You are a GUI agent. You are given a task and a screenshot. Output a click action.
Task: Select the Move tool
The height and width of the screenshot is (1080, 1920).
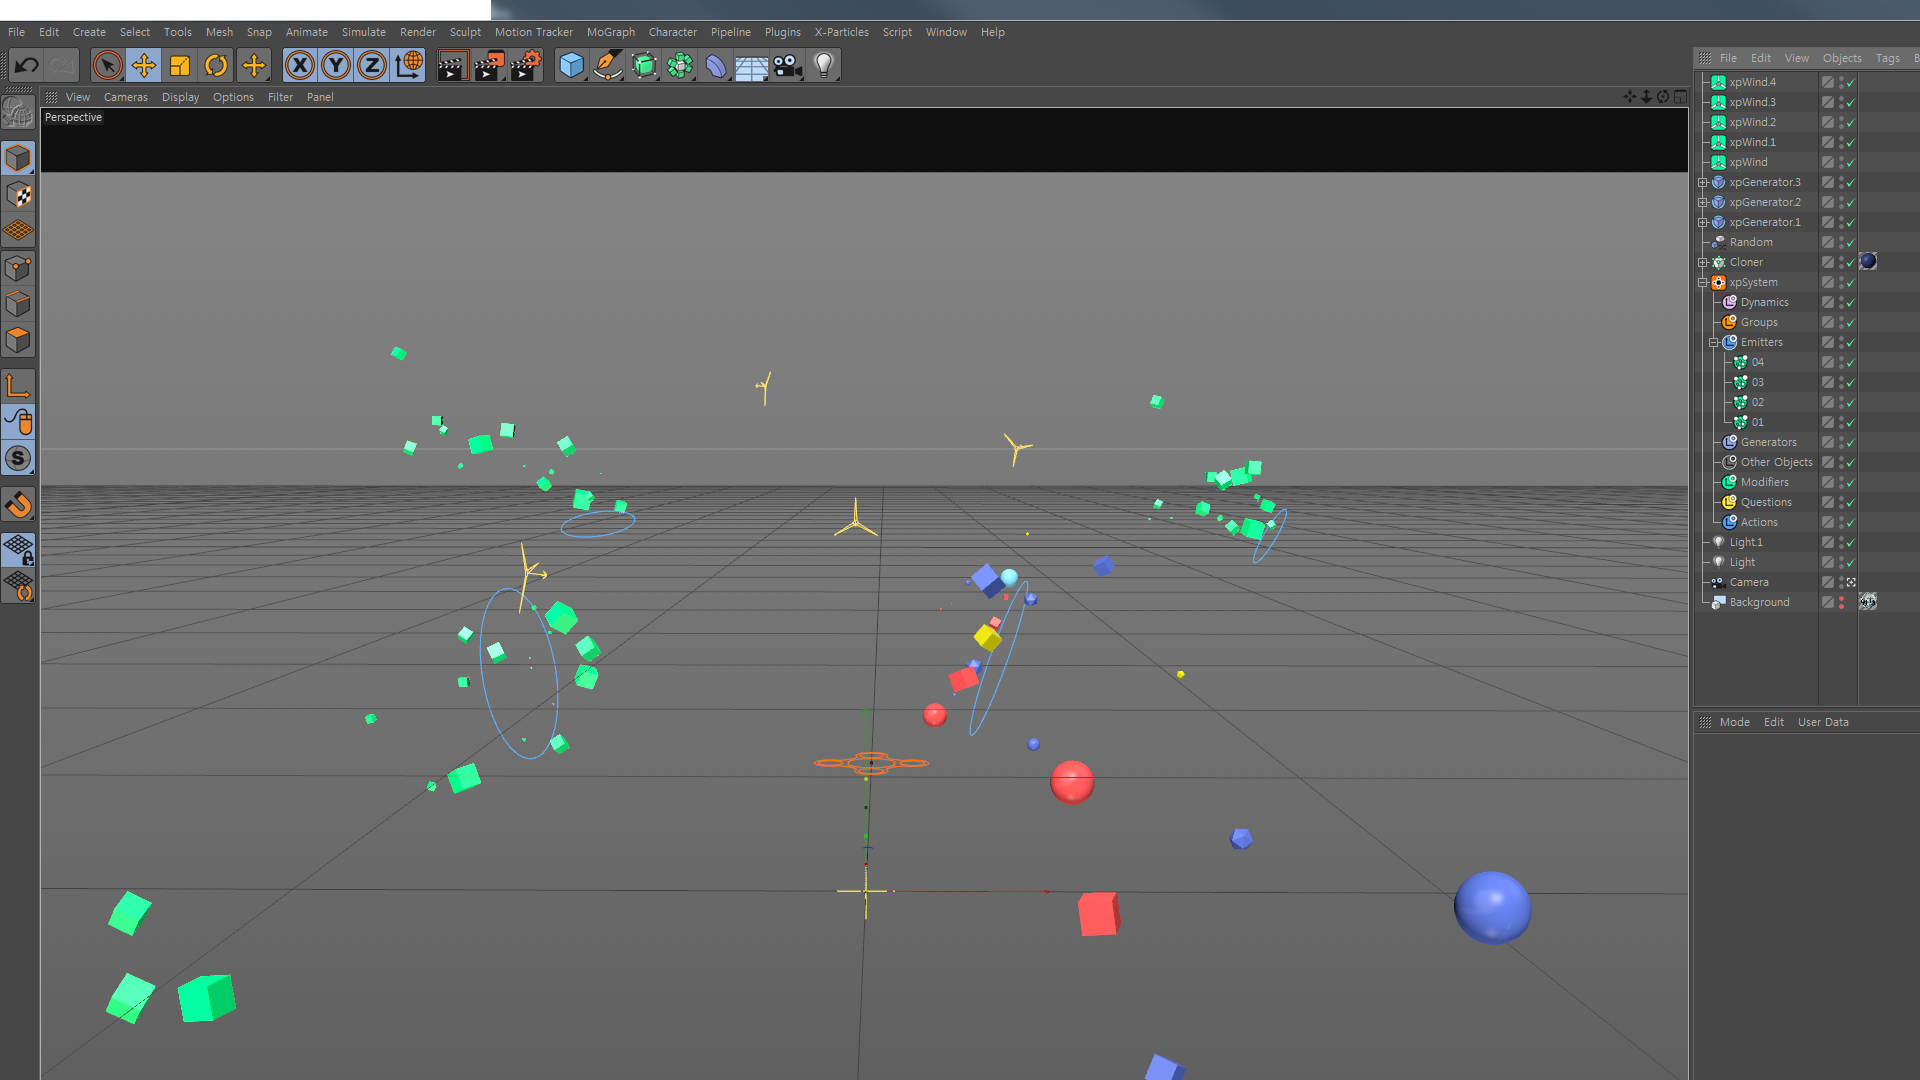point(144,66)
